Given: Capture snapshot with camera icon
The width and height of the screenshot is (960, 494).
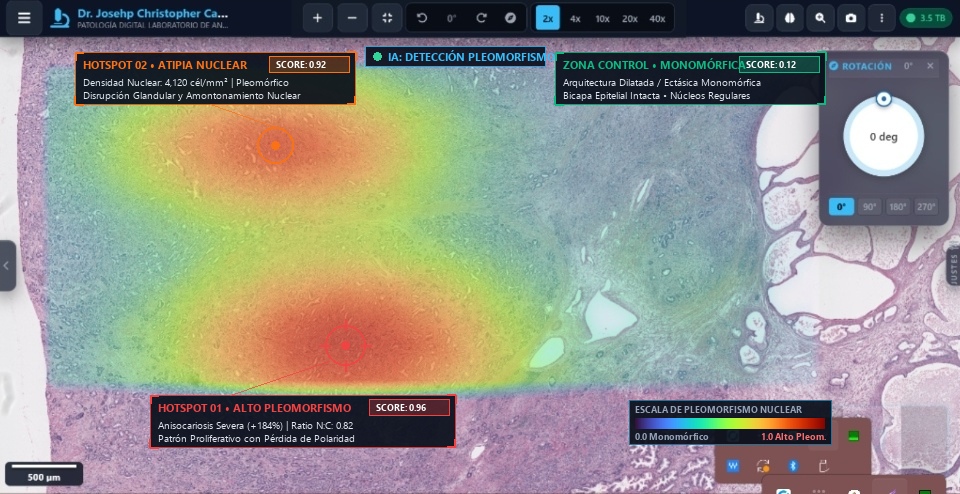Looking at the screenshot, I should click(x=851, y=18).
